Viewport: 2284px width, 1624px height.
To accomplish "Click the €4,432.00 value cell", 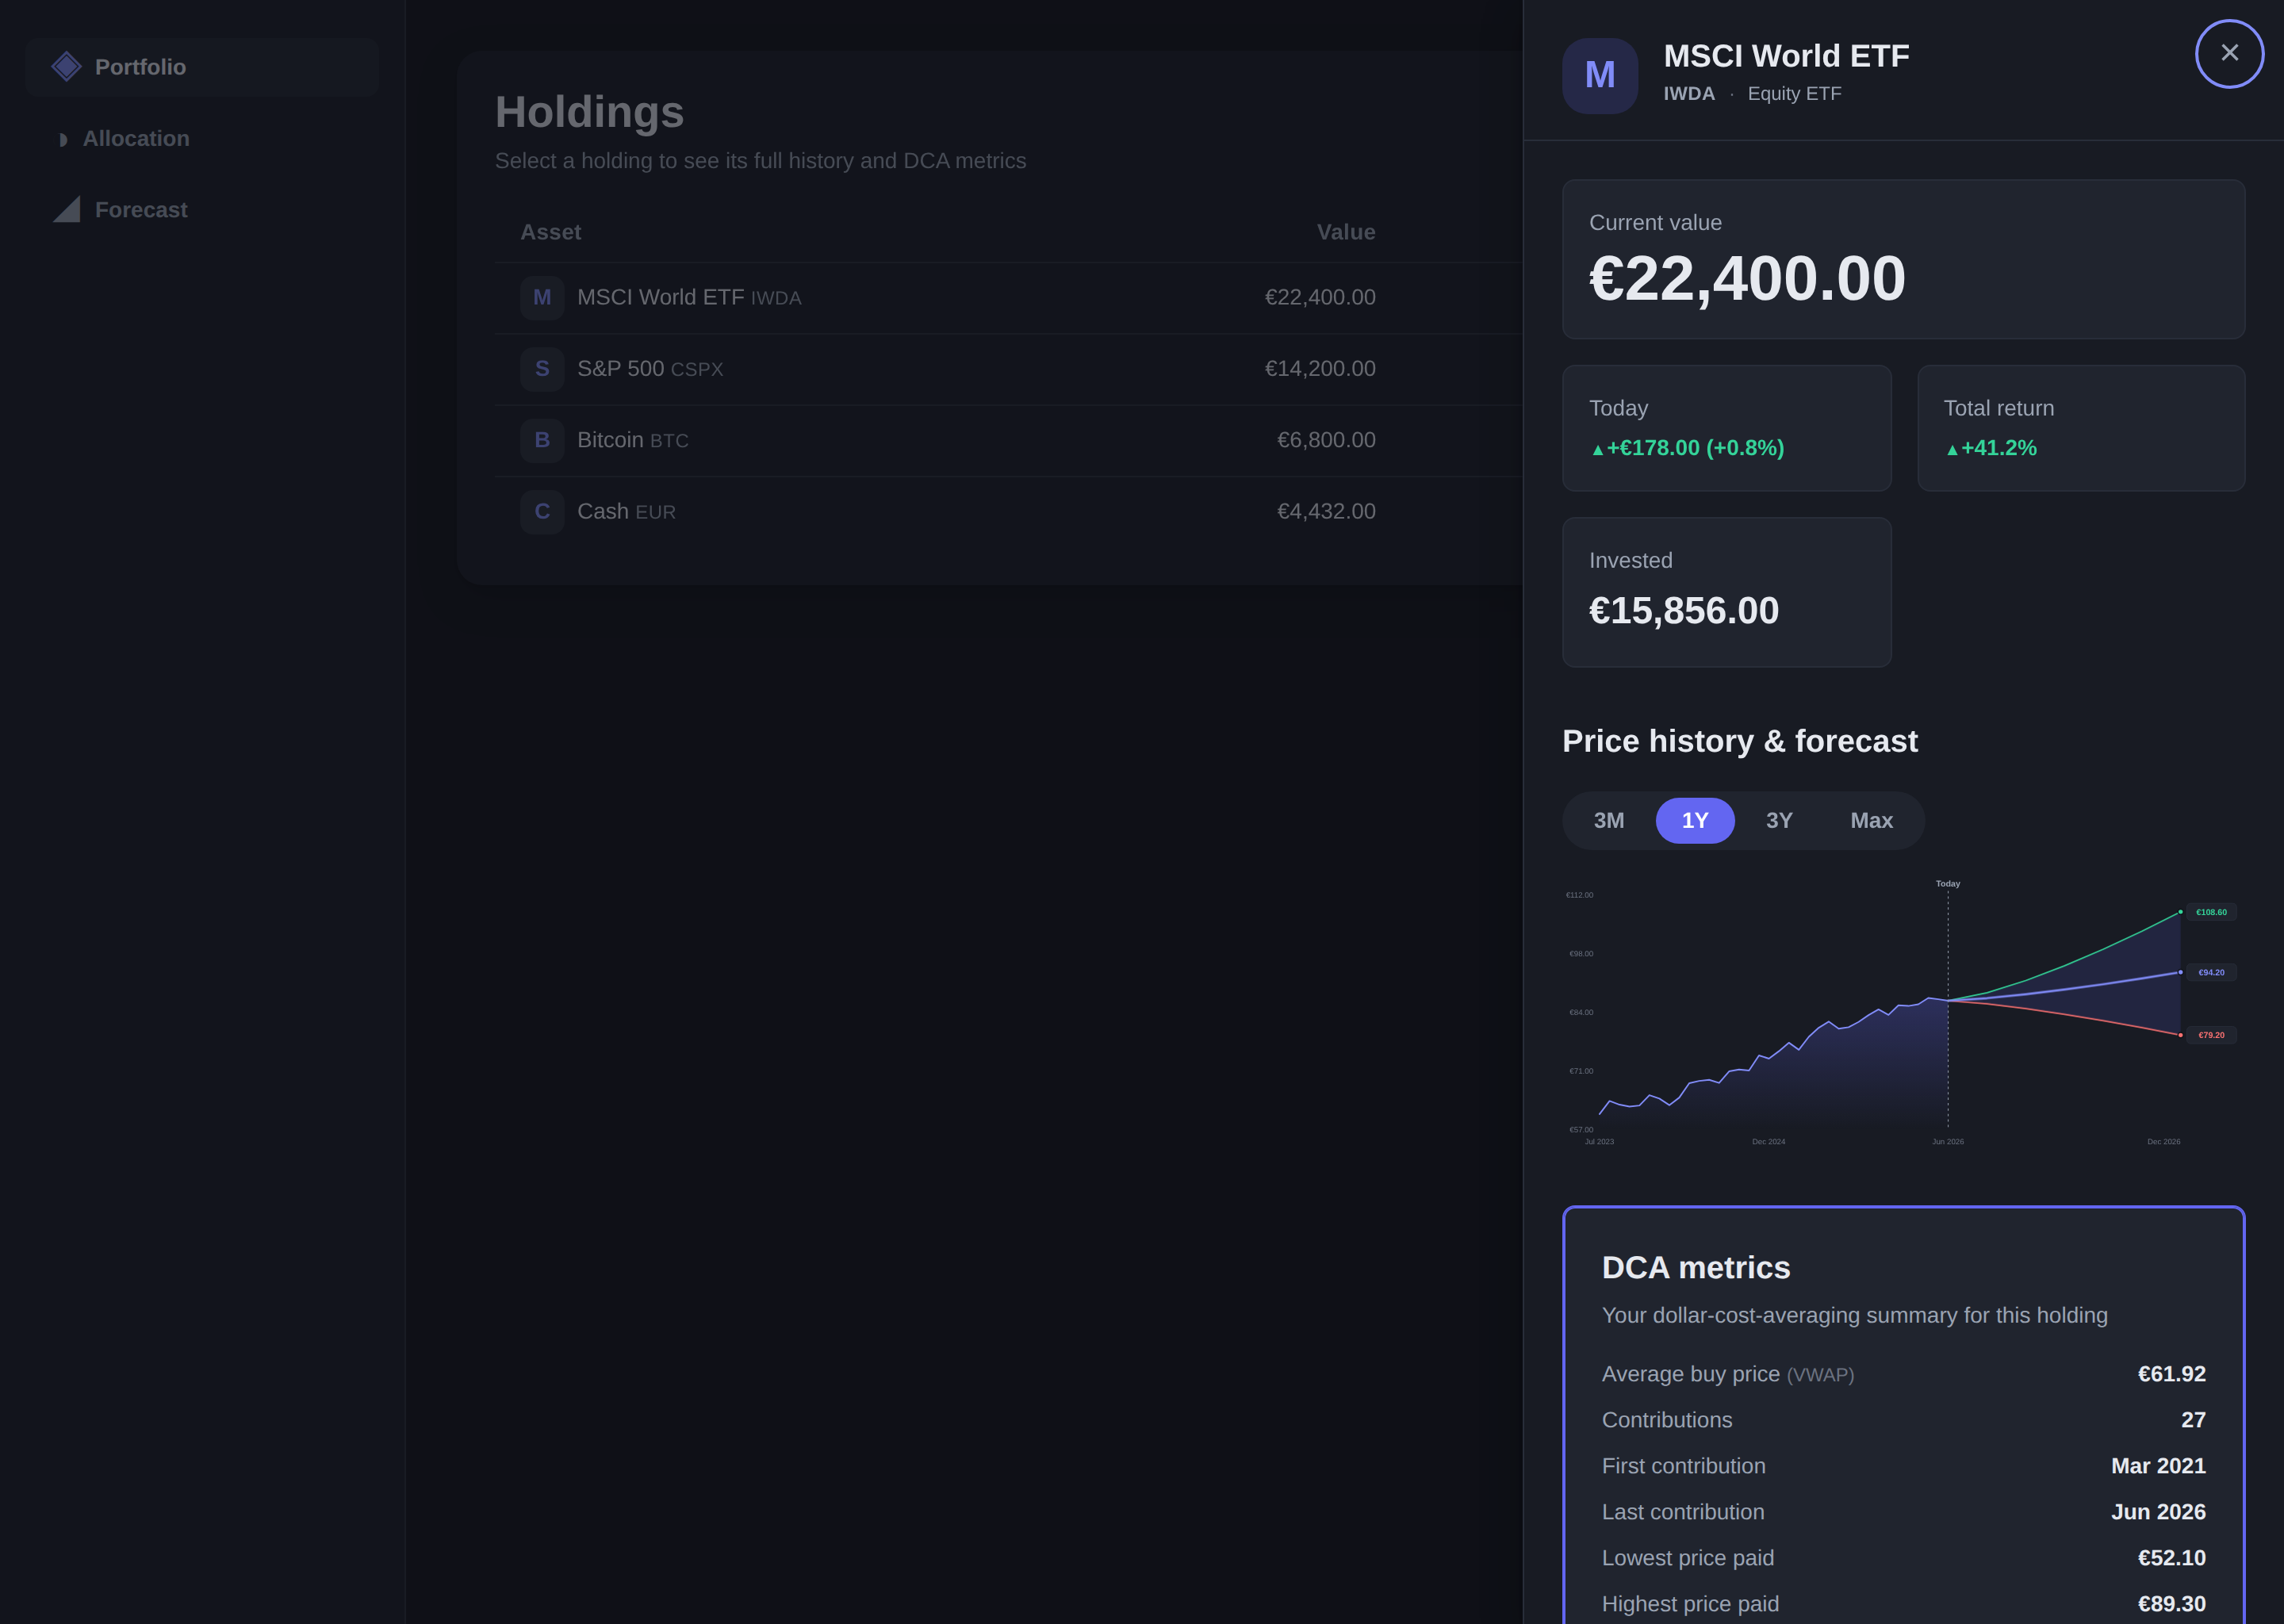I will pyautogui.click(x=1326, y=512).
